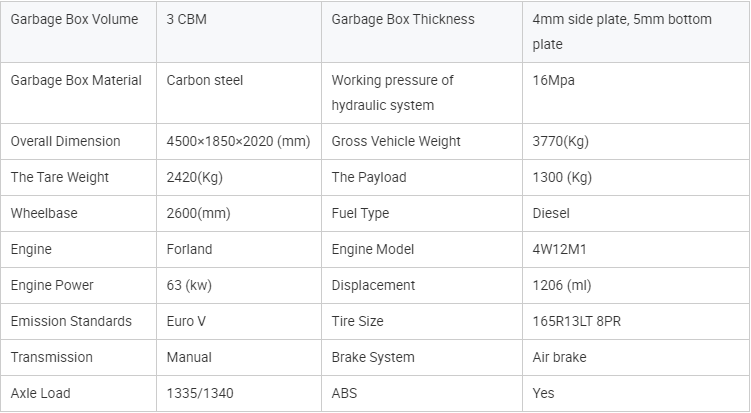
Task: Click the Carbon steel material value
Action: point(205,80)
